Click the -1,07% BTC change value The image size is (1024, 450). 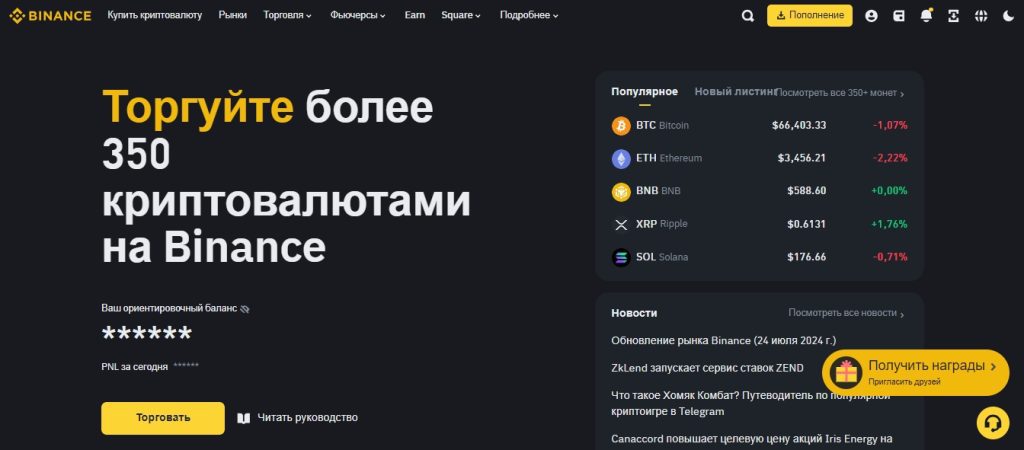point(889,125)
